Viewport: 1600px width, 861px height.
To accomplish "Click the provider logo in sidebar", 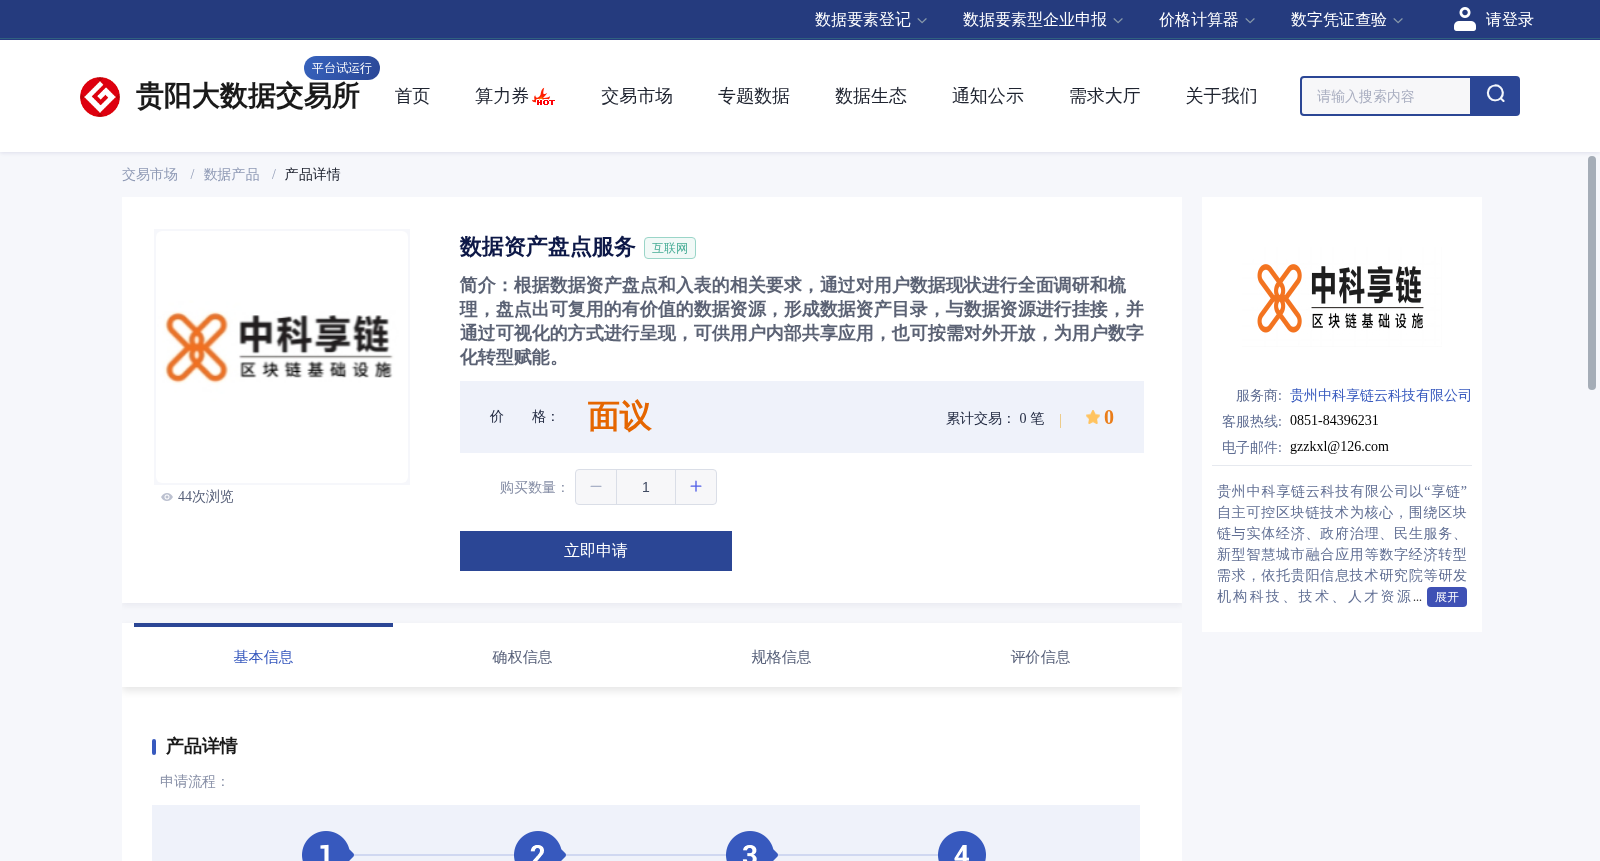I will click(1341, 298).
